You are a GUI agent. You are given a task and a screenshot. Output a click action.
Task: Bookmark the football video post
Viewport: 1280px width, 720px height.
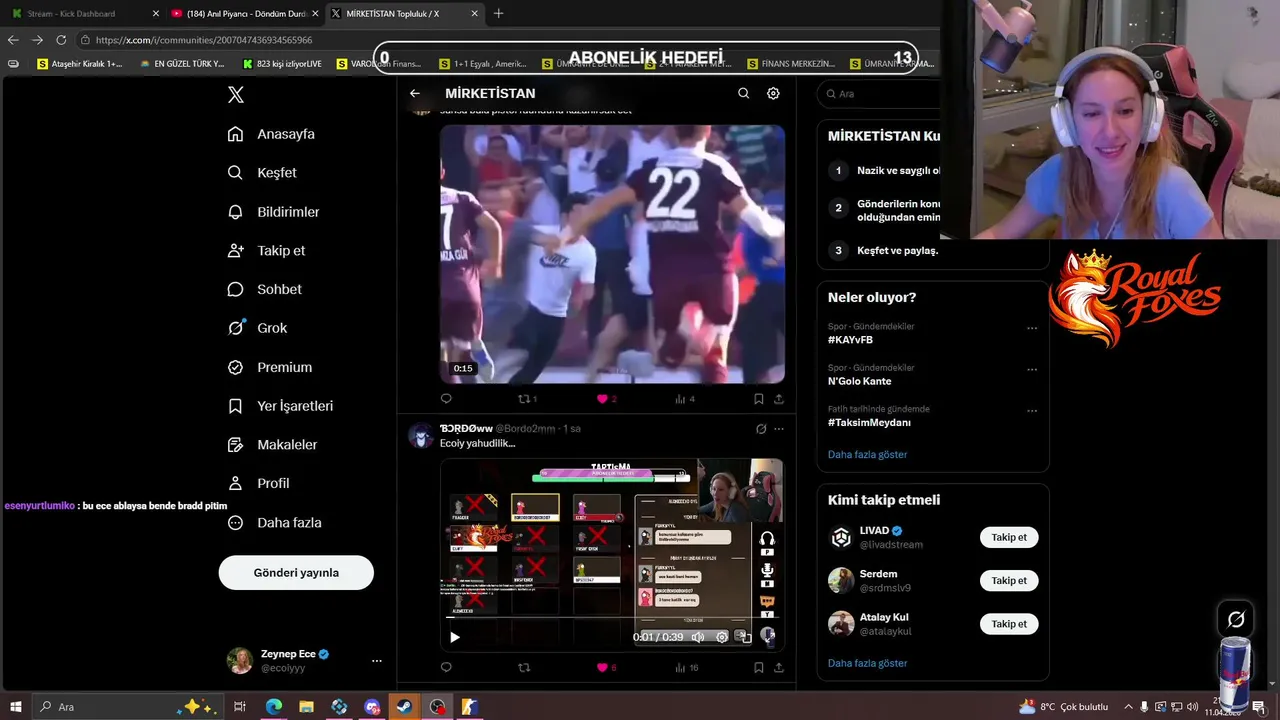click(x=759, y=399)
